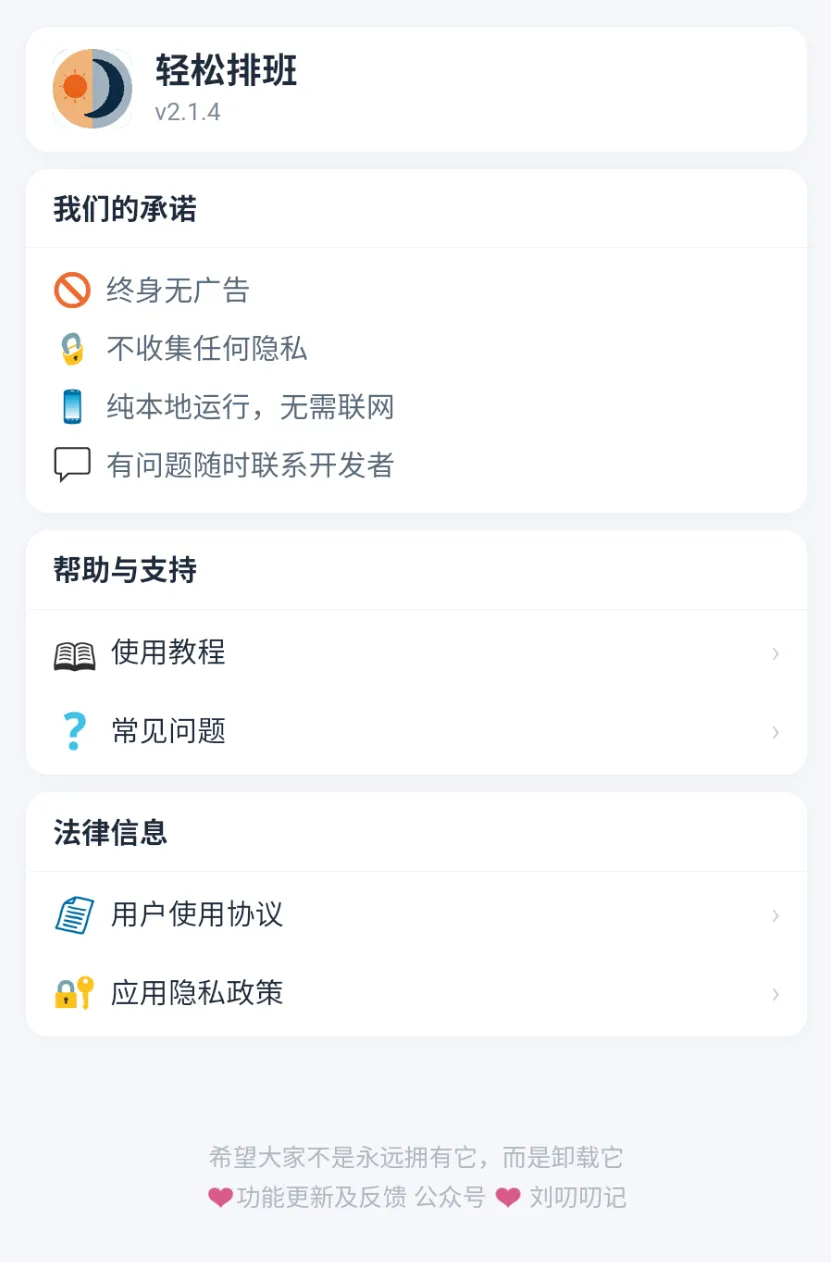The image size is (831, 1263).
Task: Tap the pink heart before 功能更新及反馈
Action: coord(220,1198)
